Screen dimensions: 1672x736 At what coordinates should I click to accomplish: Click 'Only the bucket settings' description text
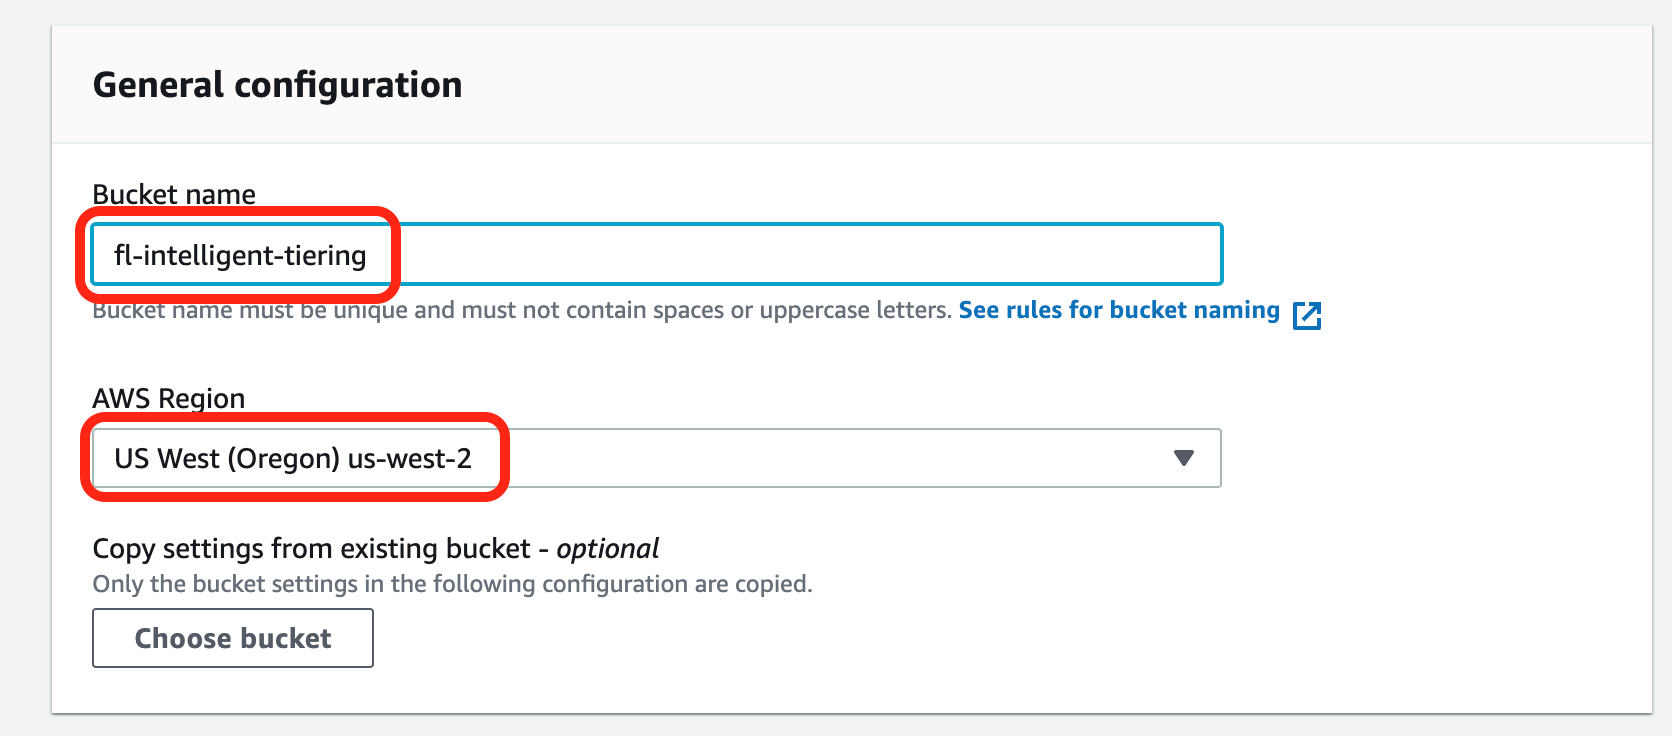point(452,584)
